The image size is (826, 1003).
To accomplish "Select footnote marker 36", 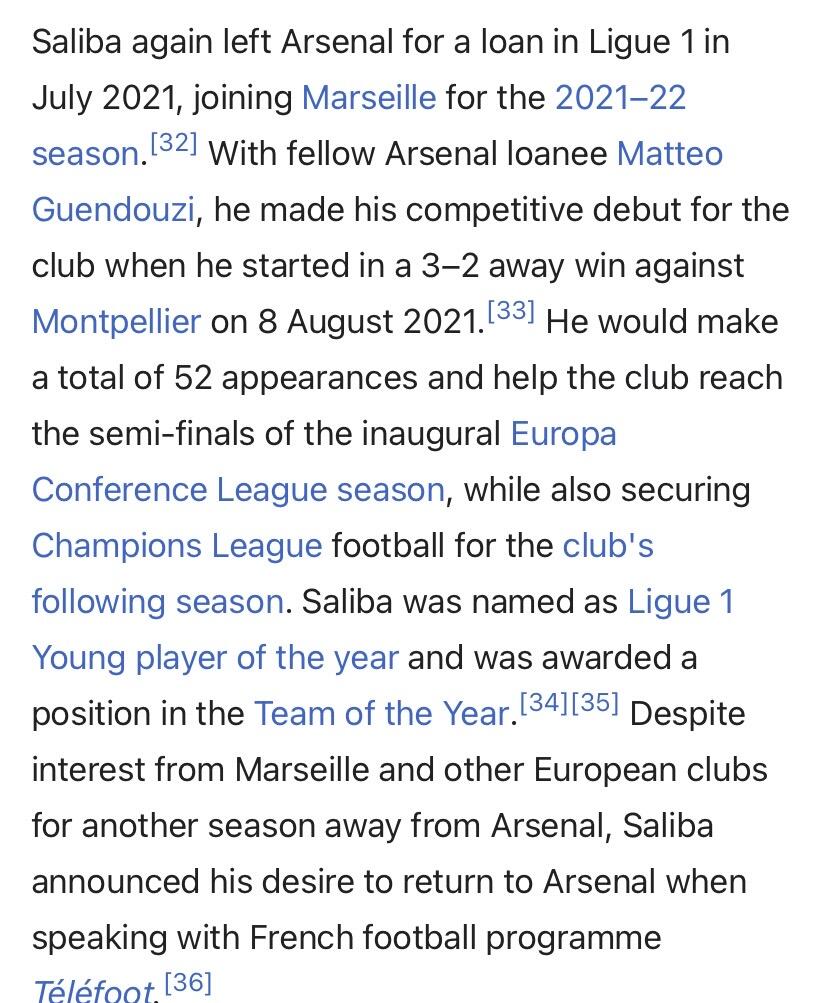I will [187, 984].
